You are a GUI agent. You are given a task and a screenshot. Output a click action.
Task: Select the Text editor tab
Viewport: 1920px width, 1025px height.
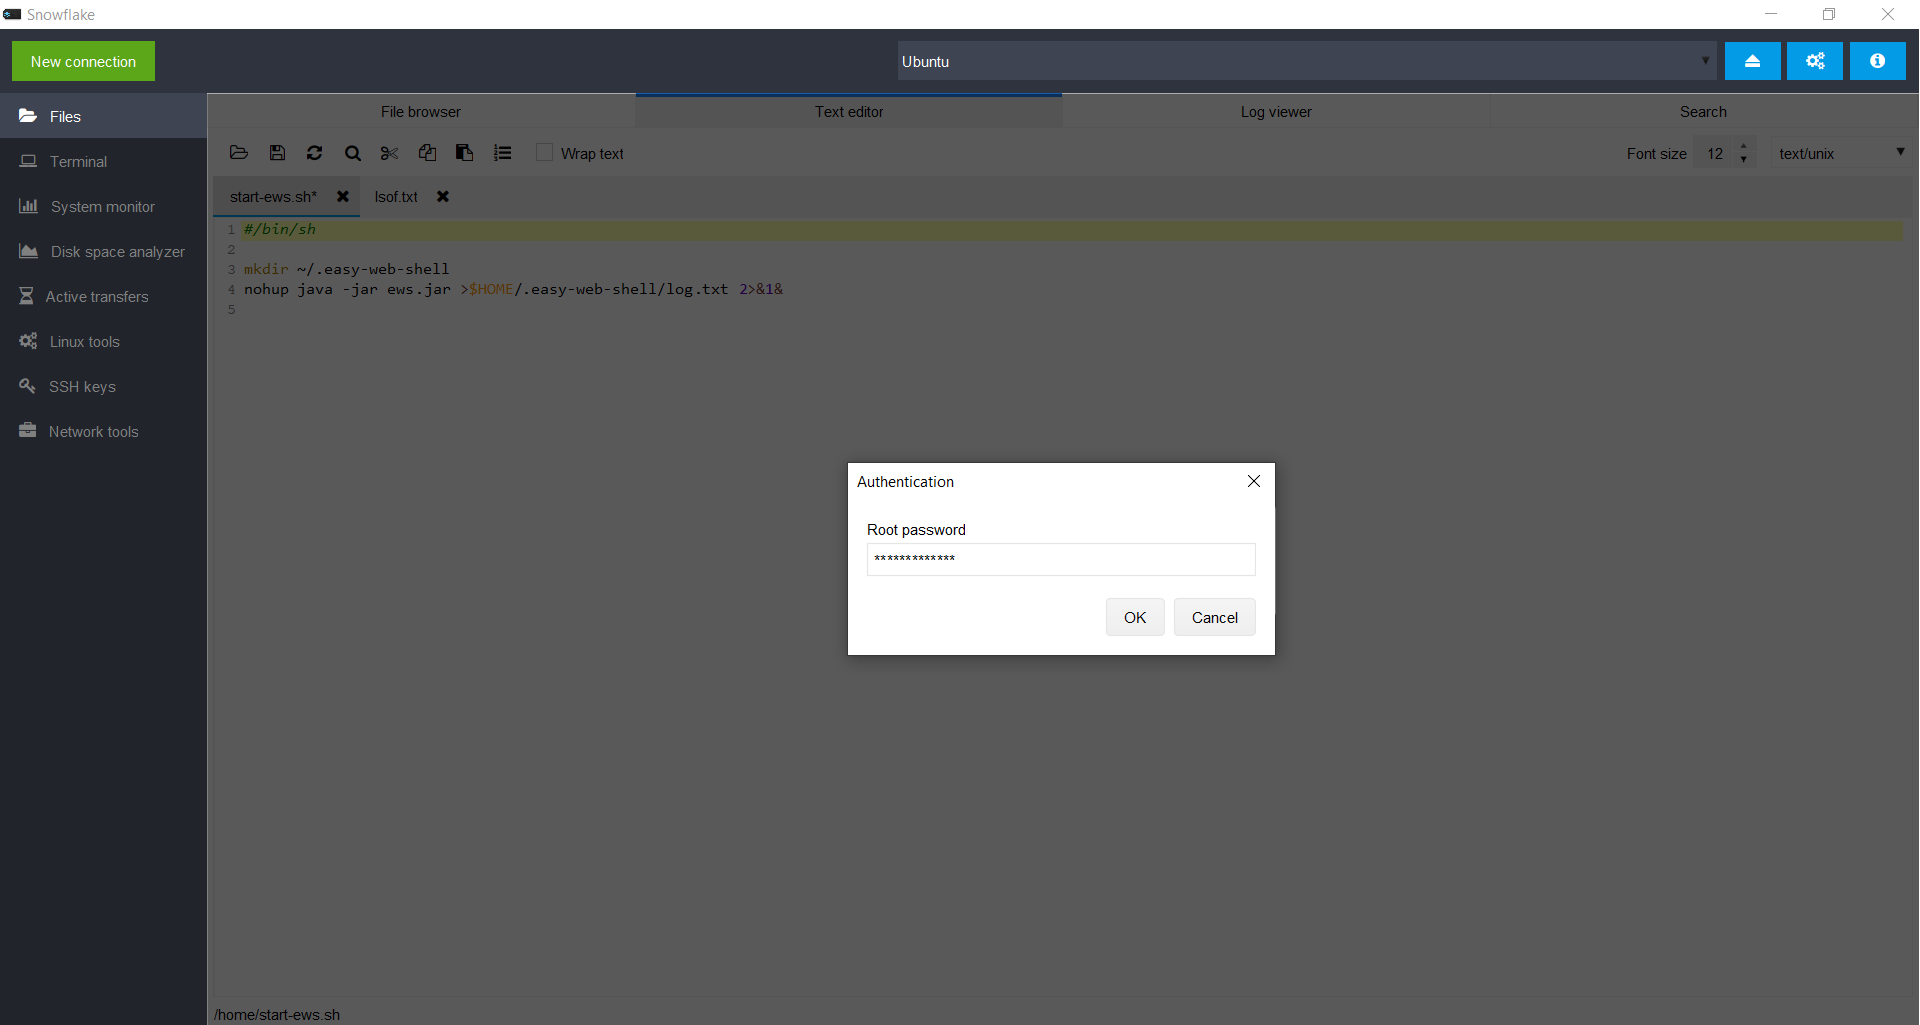[849, 112]
